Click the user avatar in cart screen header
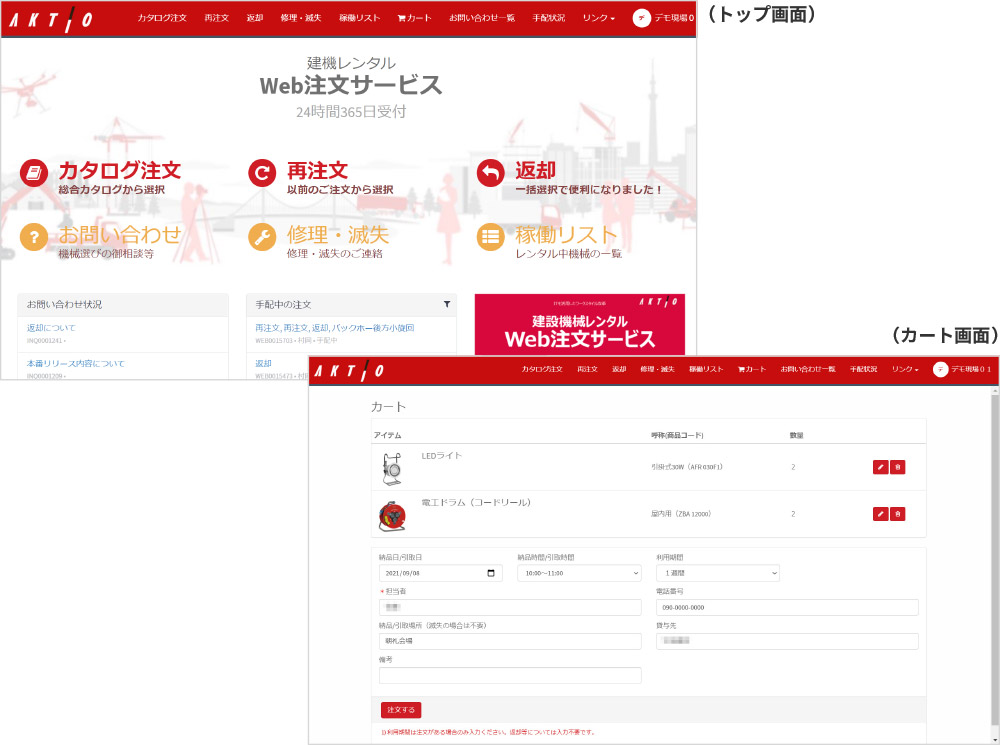 940,369
